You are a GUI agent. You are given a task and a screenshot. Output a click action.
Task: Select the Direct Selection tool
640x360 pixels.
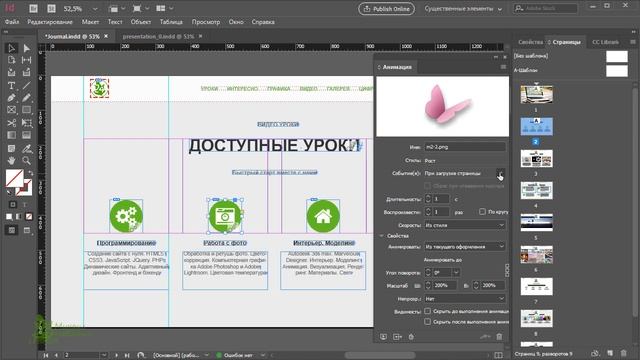point(27,48)
